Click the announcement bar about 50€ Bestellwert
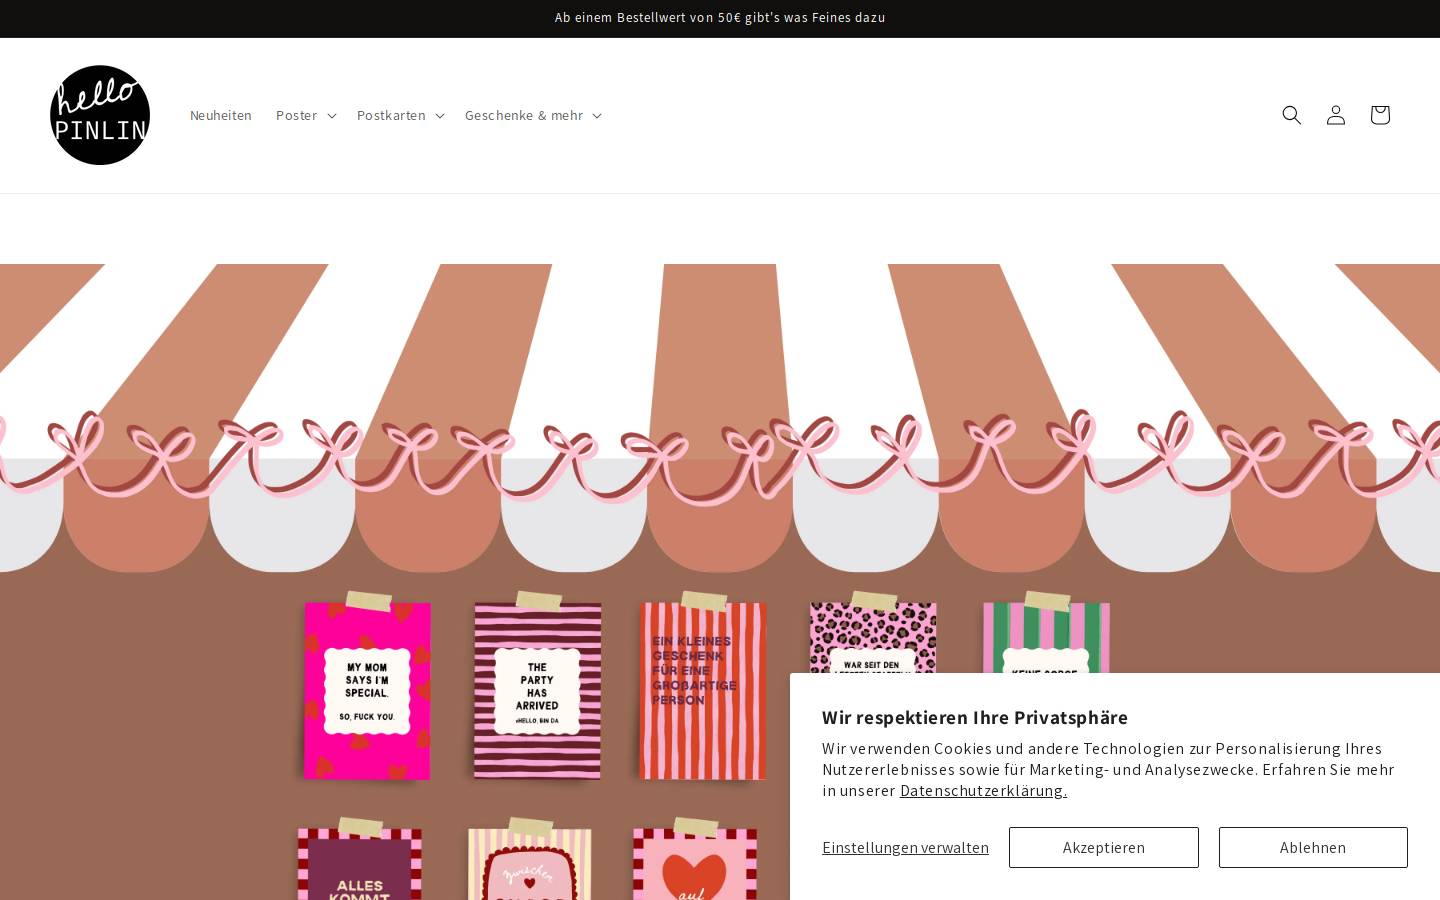This screenshot has width=1440, height=900. [720, 18]
